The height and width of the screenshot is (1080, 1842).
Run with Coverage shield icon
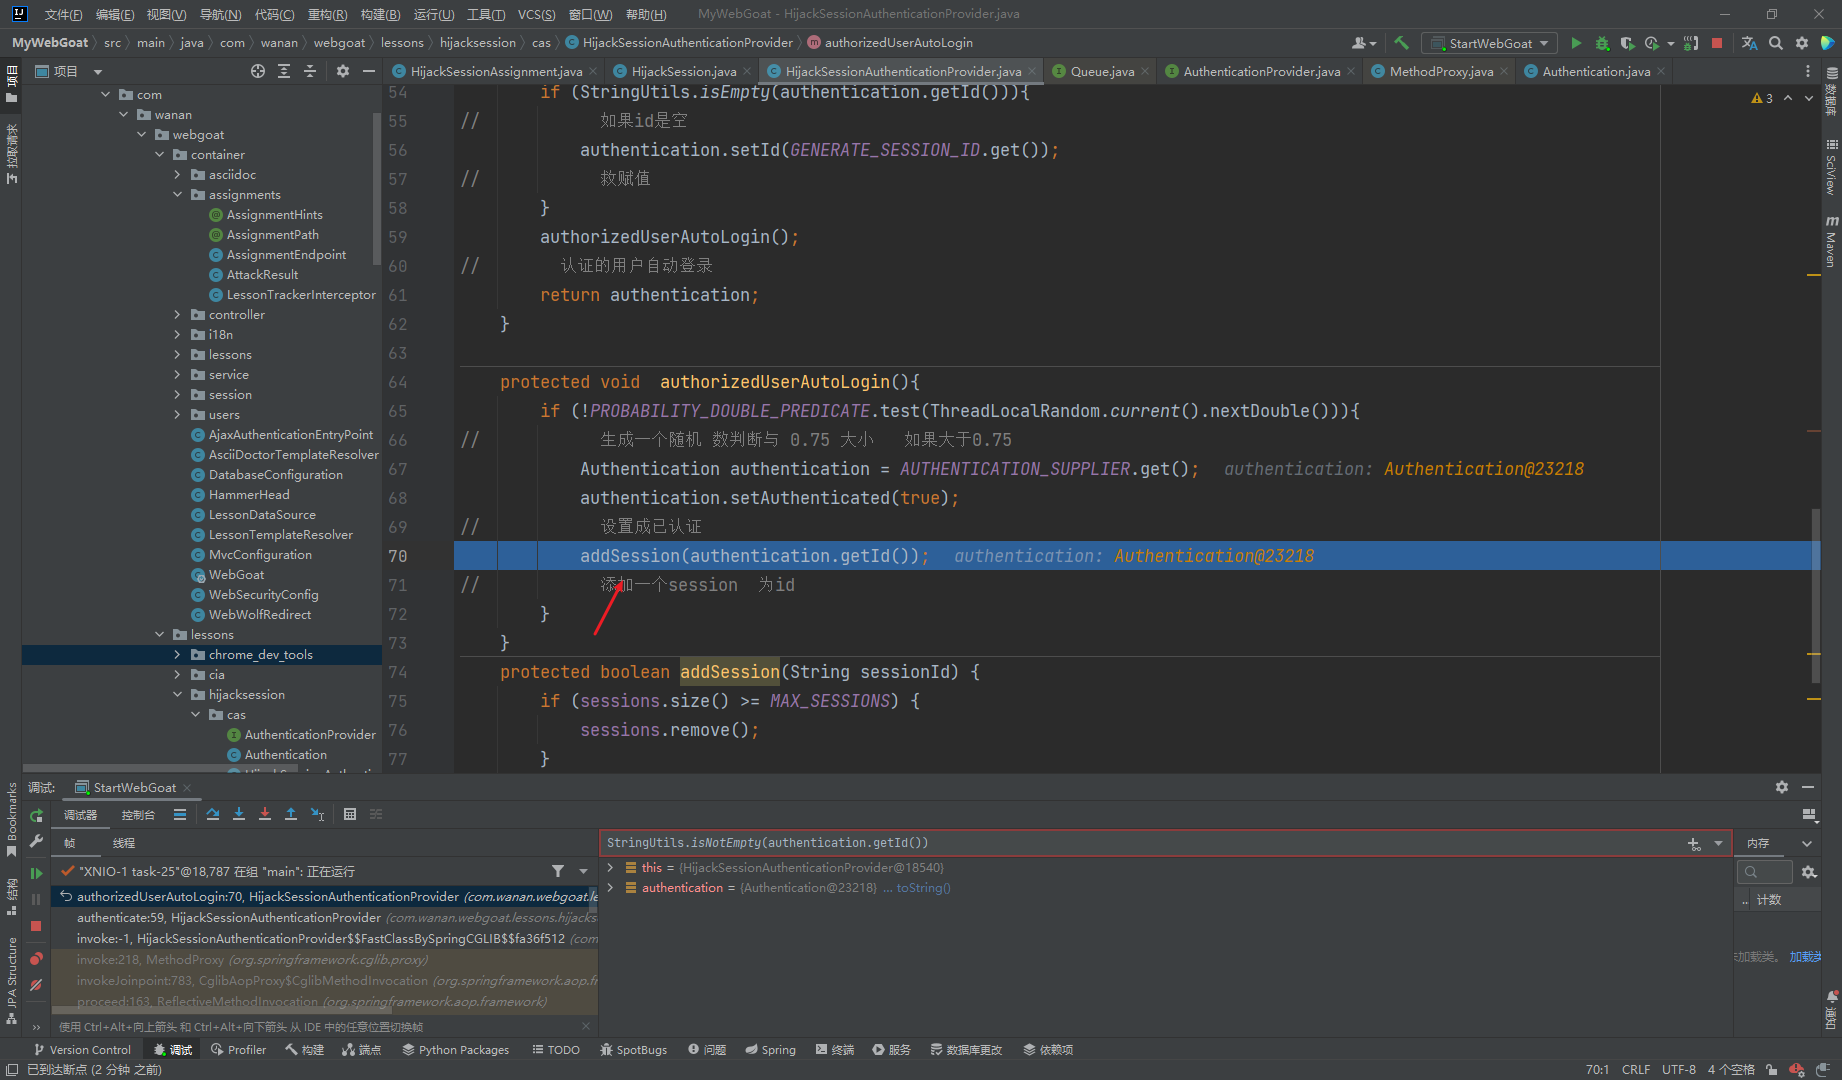tap(1627, 43)
